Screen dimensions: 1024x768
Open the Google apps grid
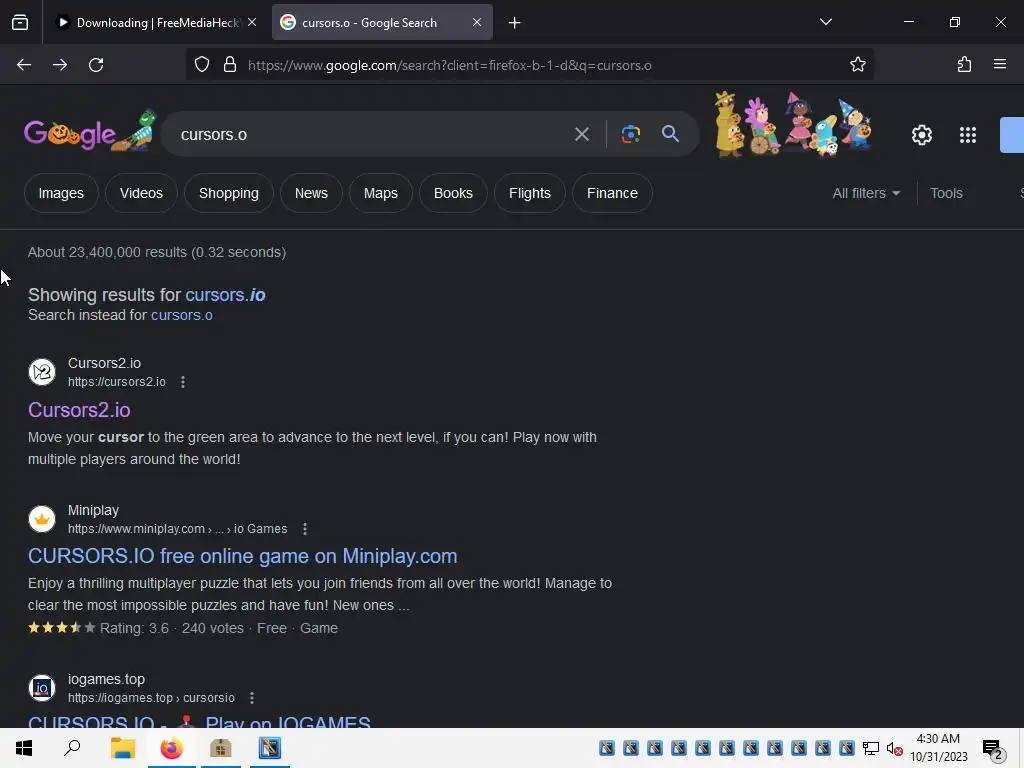(x=968, y=135)
